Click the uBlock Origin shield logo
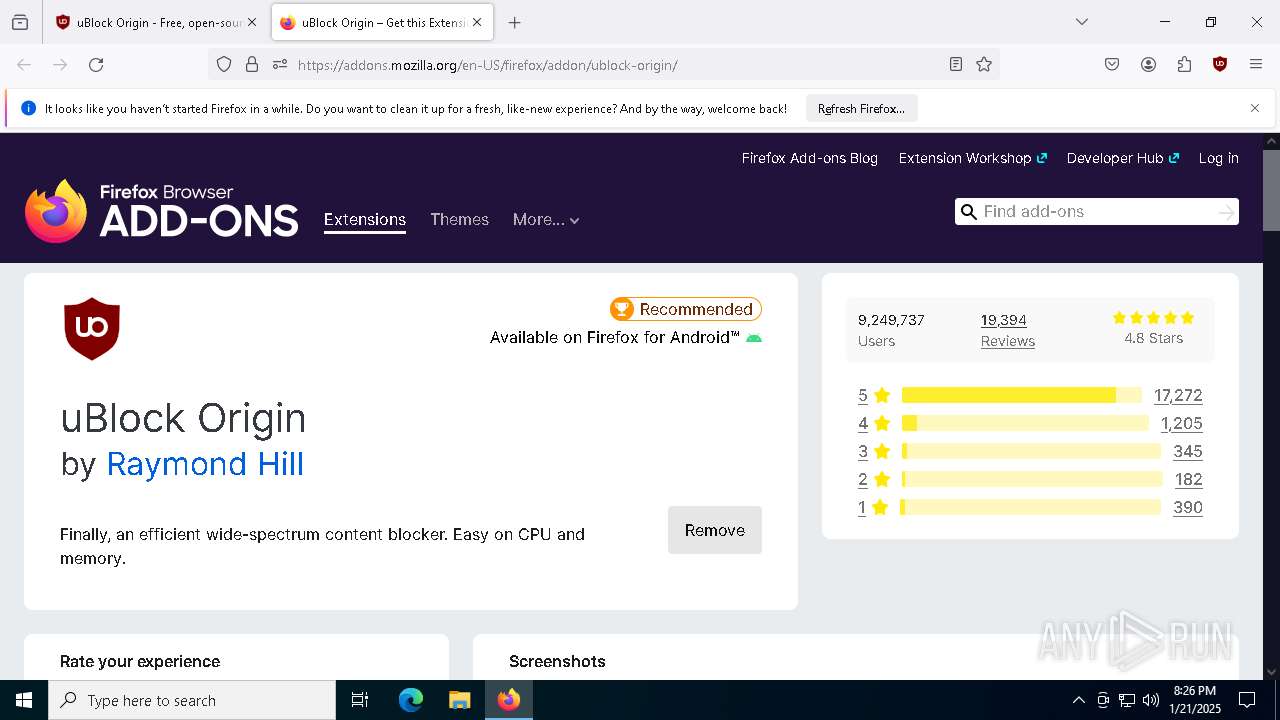Image resolution: width=1280 pixels, height=720 pixels. (92, 329)
